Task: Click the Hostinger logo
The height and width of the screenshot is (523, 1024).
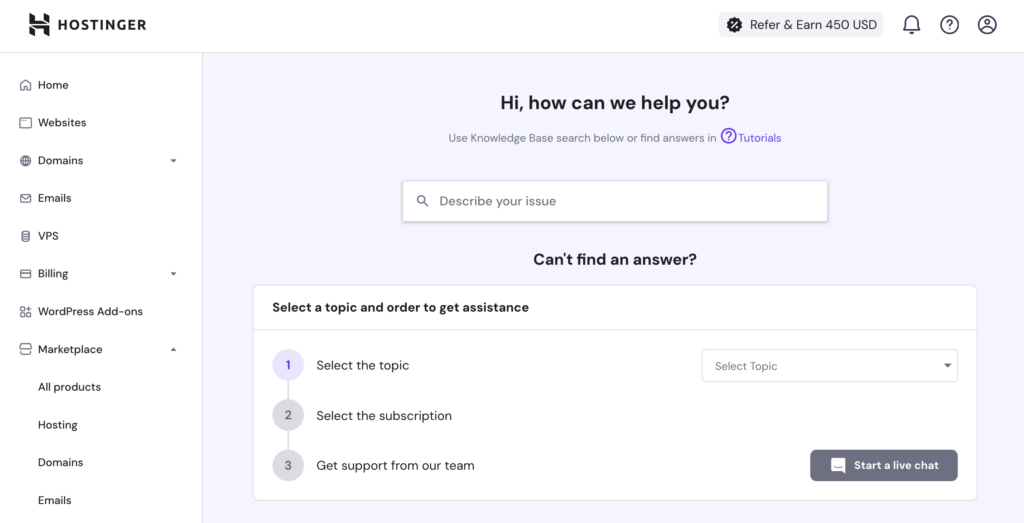Action: coord(87,25)
